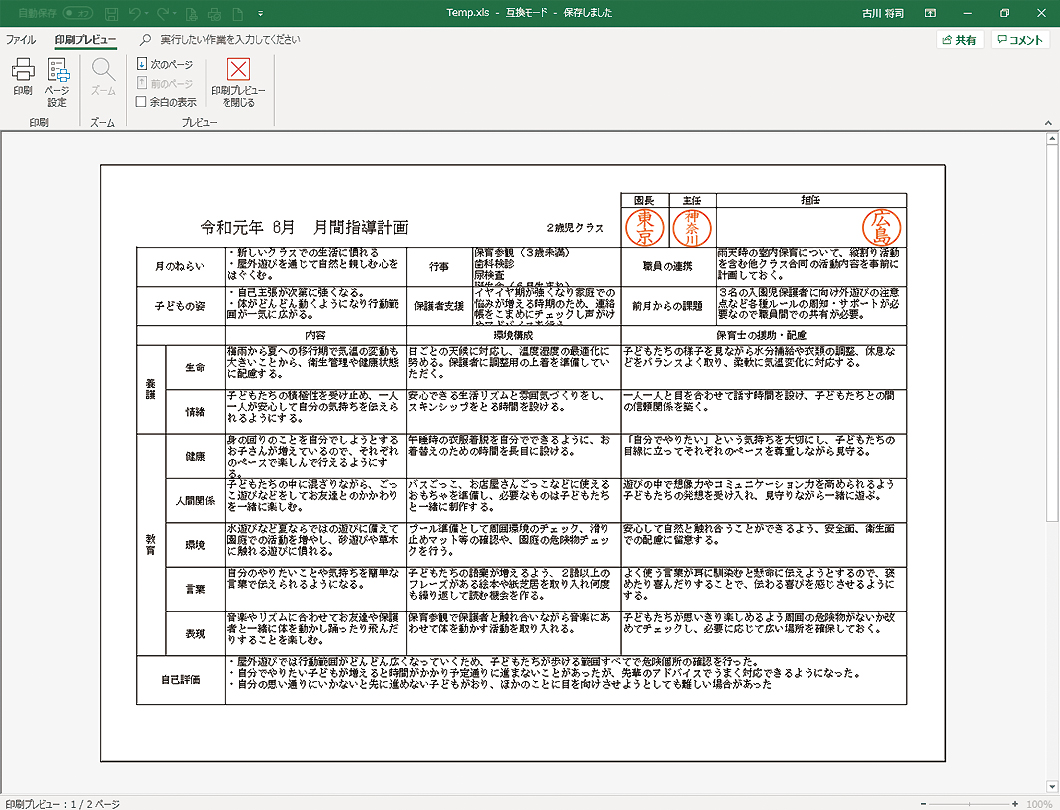Click the vertical scrollbar down arrow

click(x=1051, y=785)
